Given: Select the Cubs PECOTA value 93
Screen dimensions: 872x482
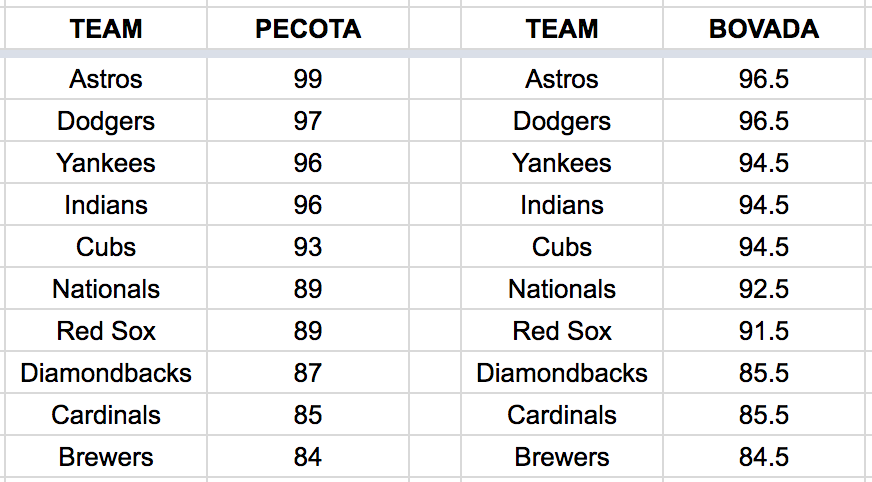Looking at the screenshot, I should [308, 247].
